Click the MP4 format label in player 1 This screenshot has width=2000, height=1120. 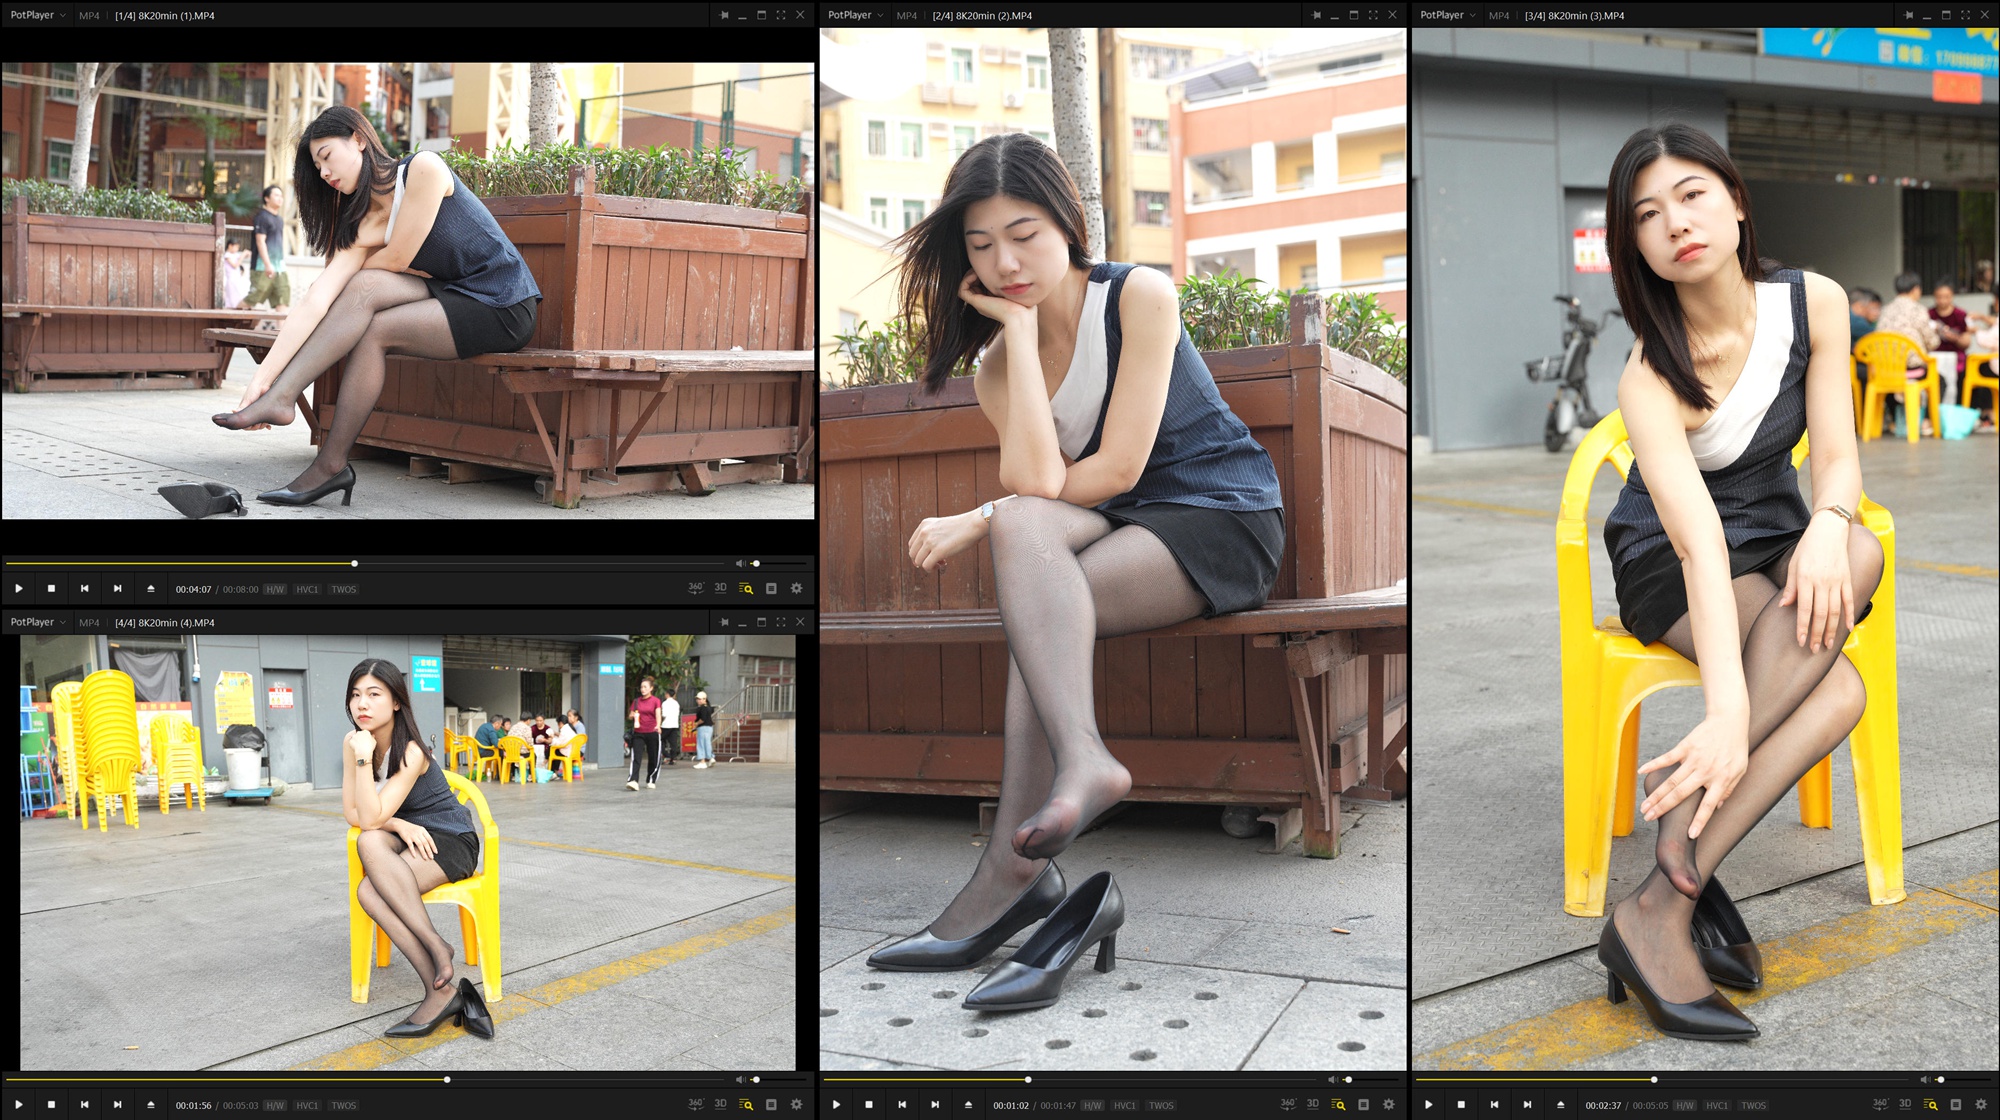tap(89, 16)
